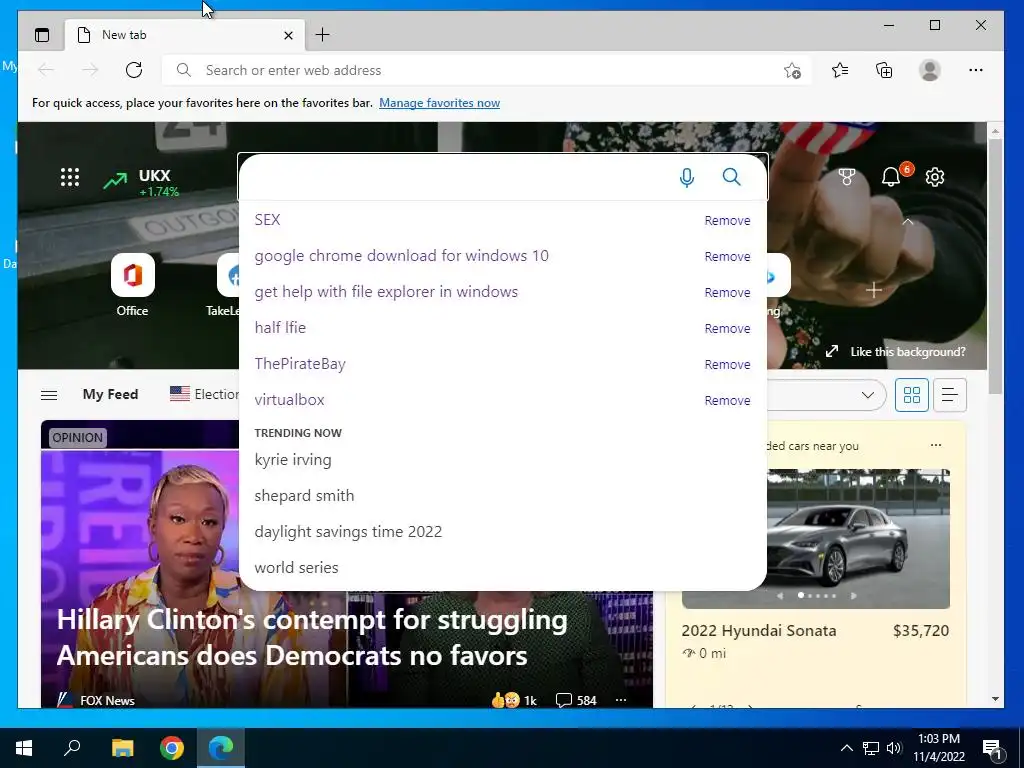Open the vertical tabs button
The height and width of the screenshot is (768, 1024).
tap(42, 35)
